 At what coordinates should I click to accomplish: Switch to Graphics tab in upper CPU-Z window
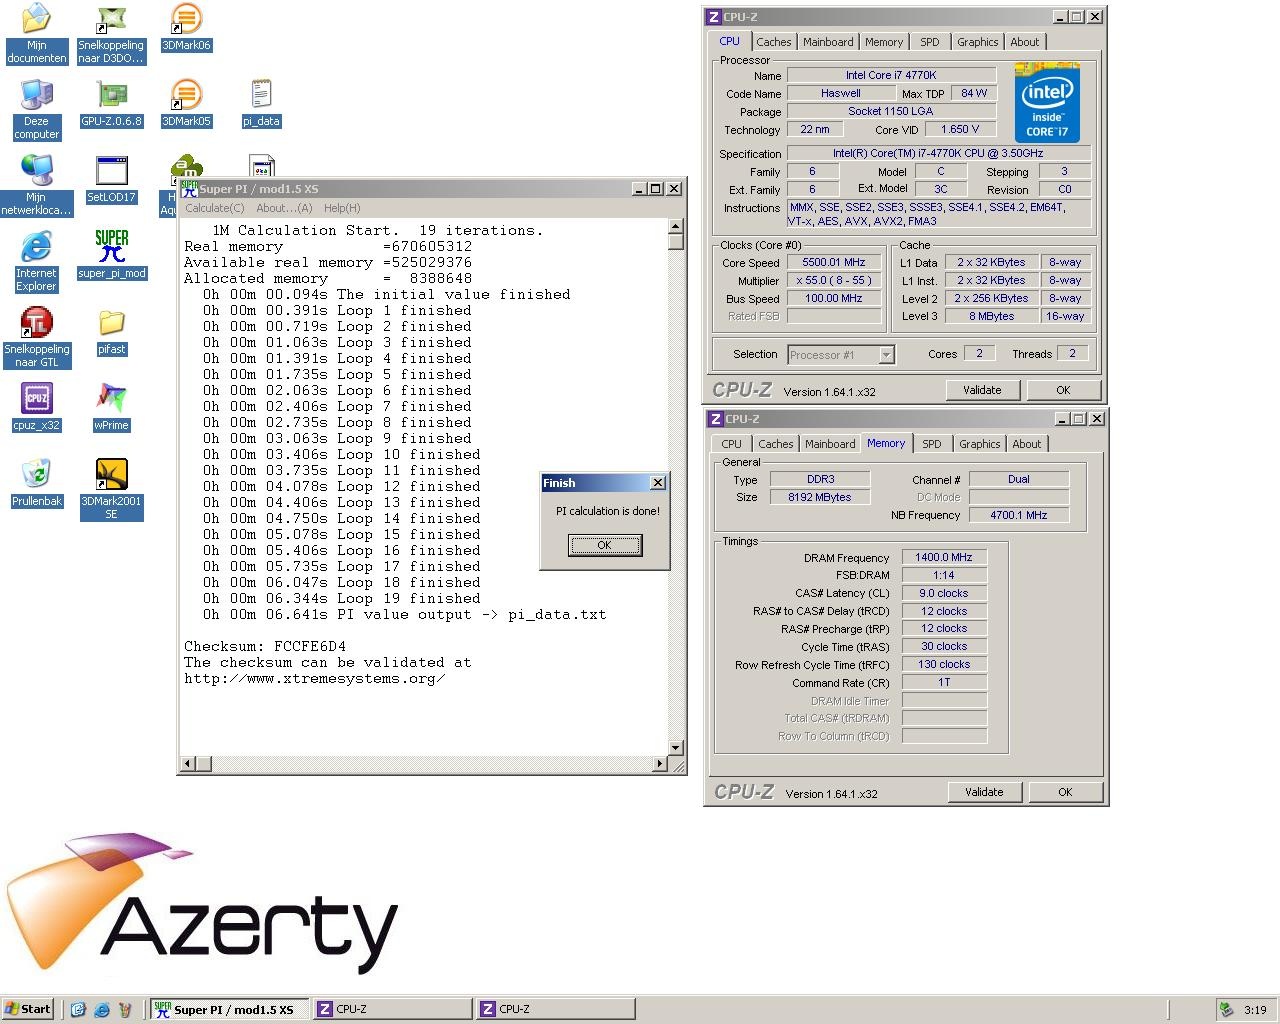click(978, 42)
